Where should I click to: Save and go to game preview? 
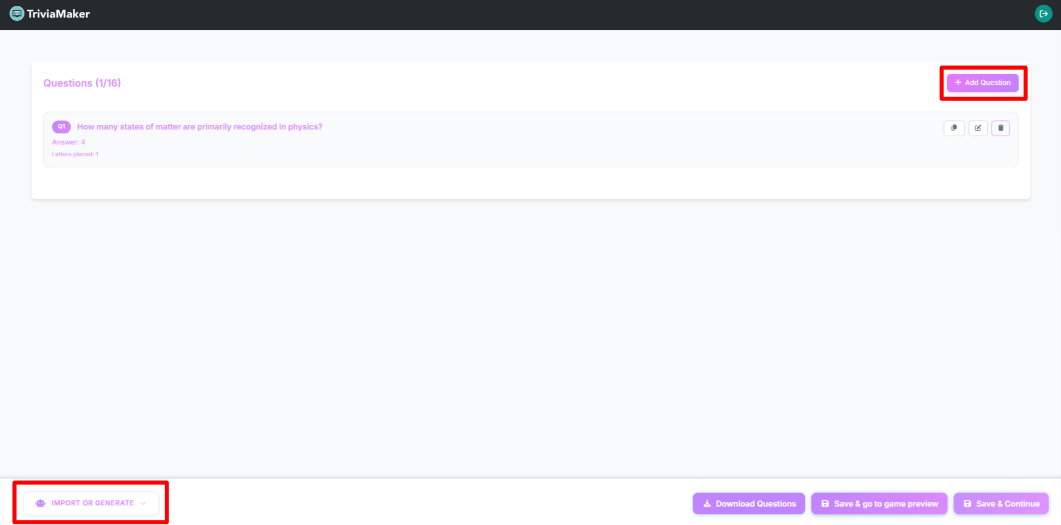point(879,503)
